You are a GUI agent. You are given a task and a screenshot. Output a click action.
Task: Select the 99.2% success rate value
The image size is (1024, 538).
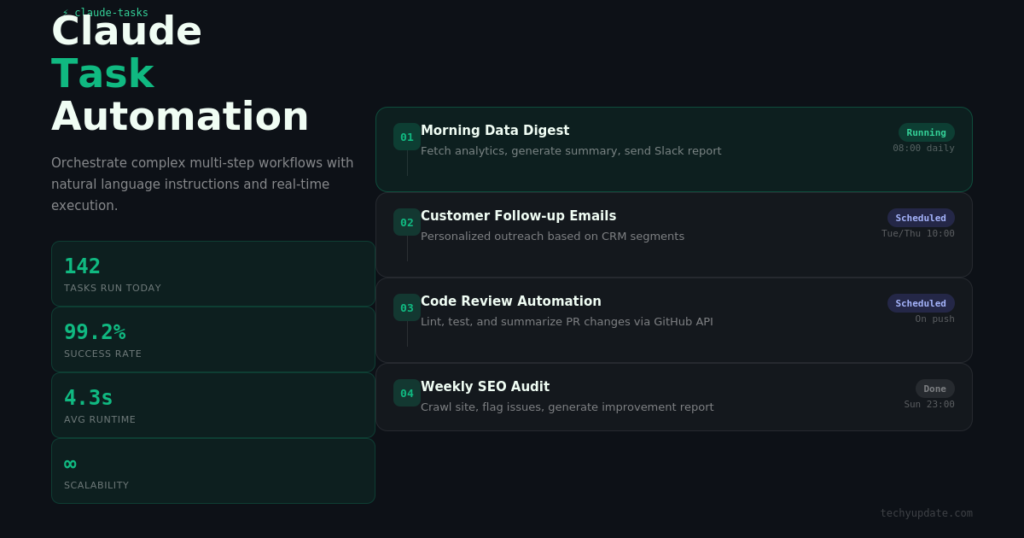pyautogui.click(x=95, y=332)
